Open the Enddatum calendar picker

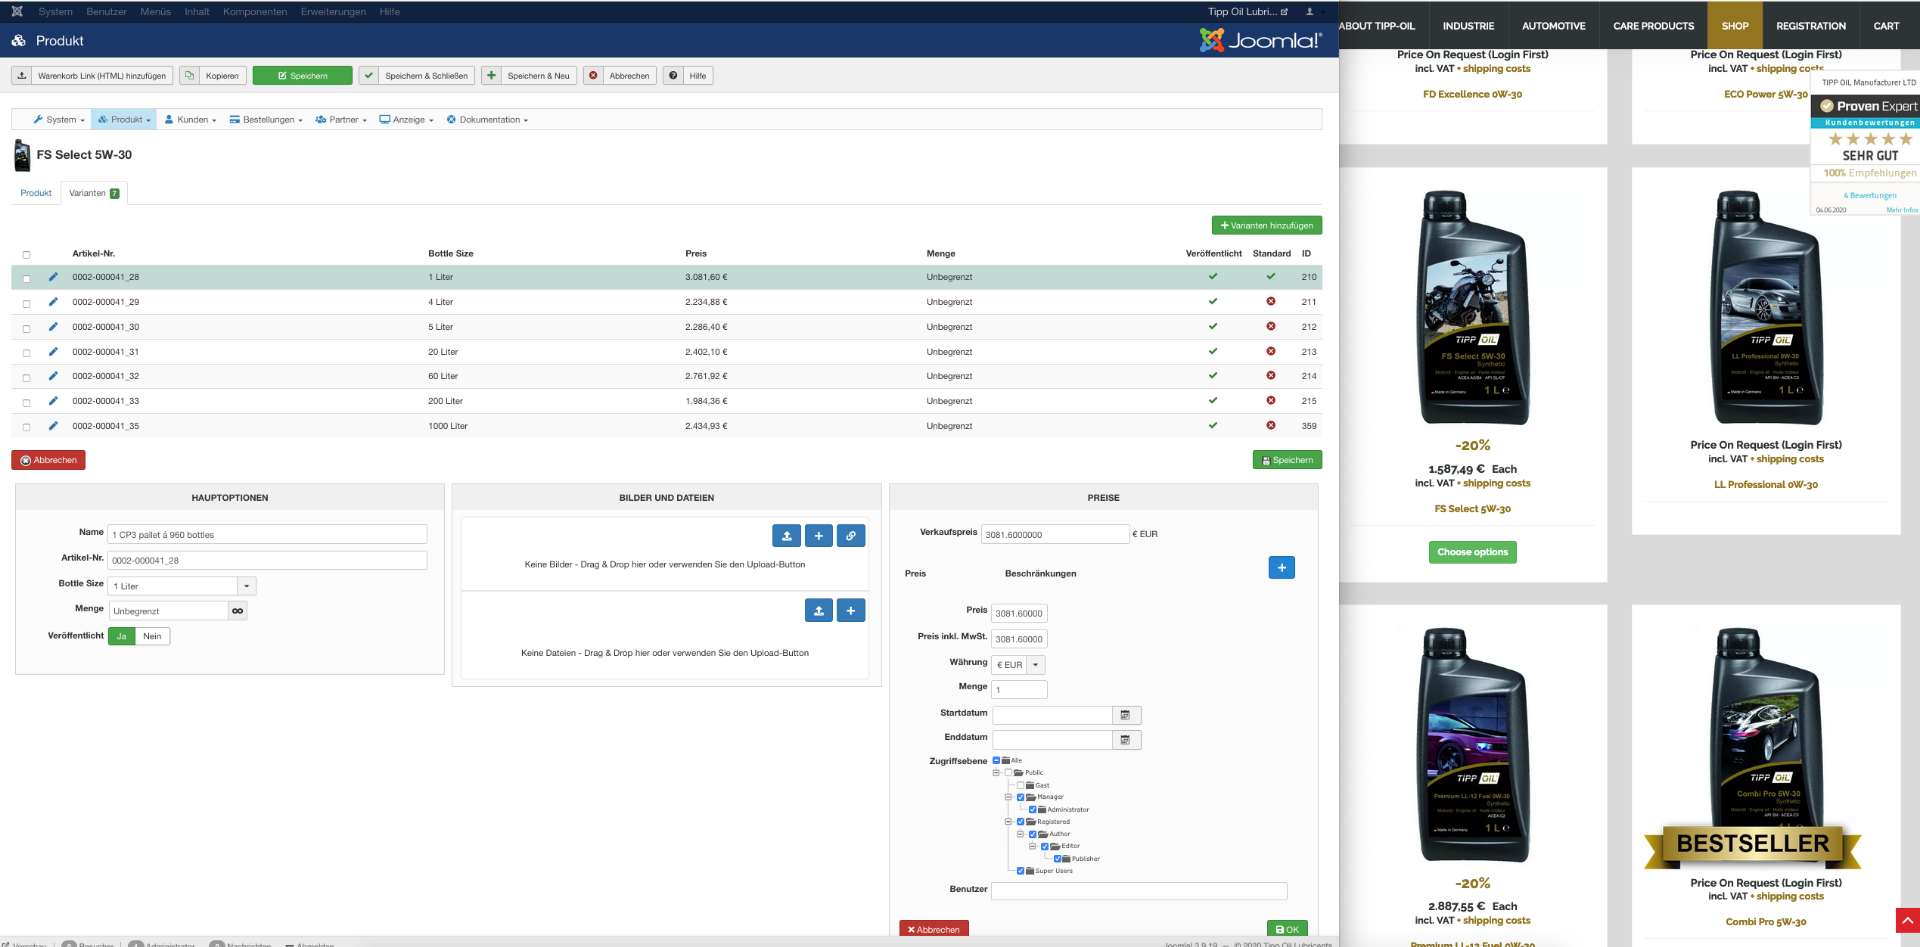(x=1126, y=740)
